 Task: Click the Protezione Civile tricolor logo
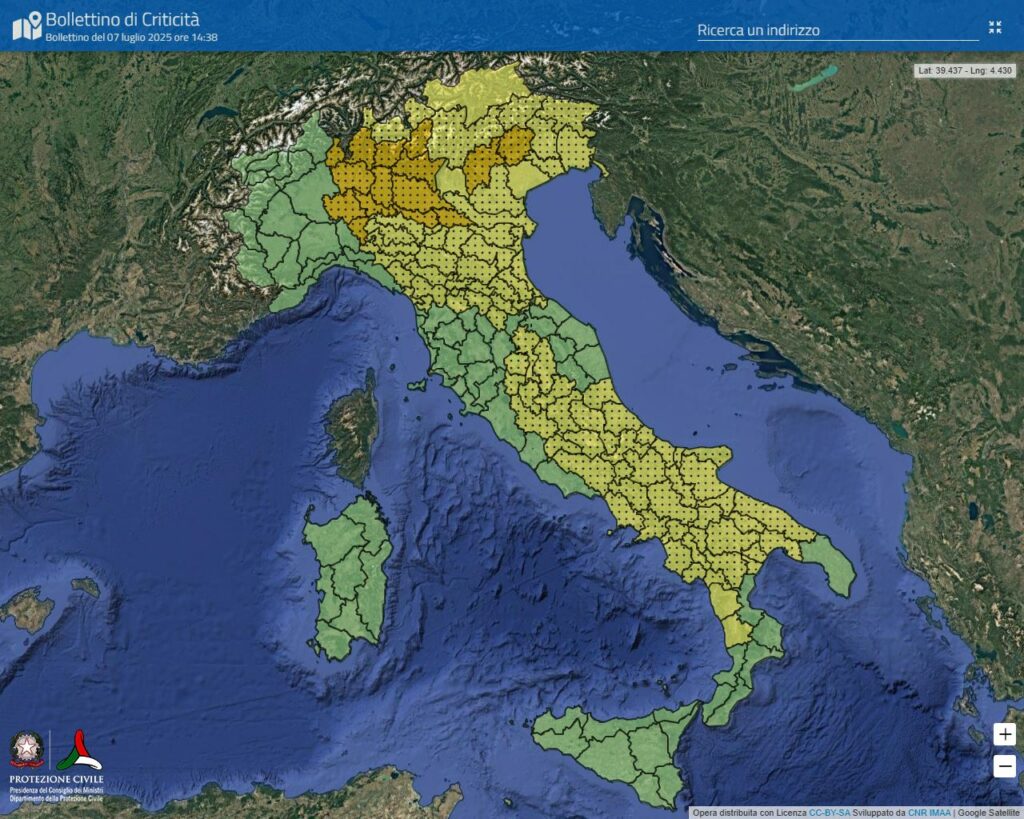[78, 751]
